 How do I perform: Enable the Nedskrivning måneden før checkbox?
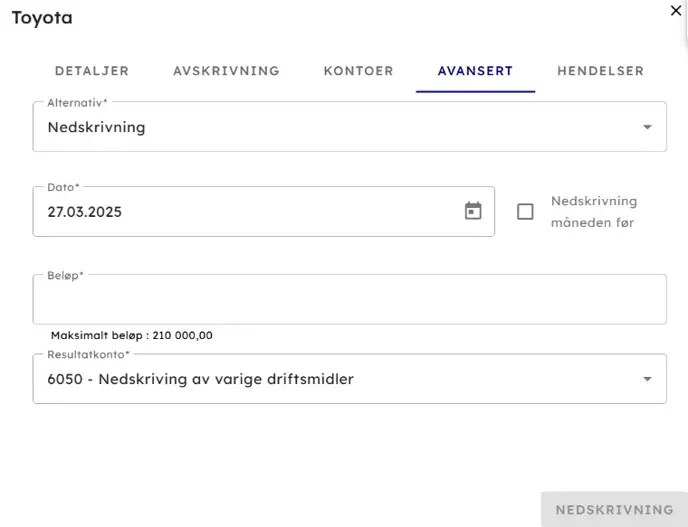pyautogui.click(x=525, y=211)
